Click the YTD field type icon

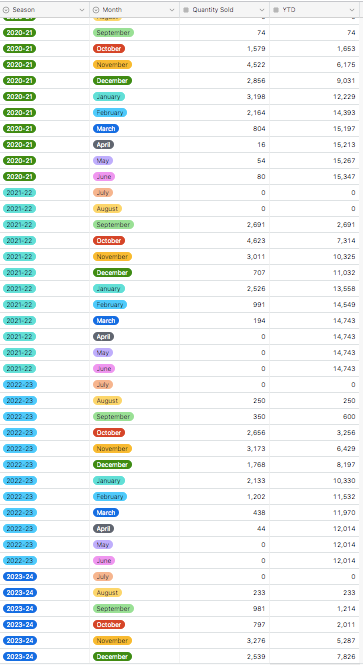click(x=276, y=10)
